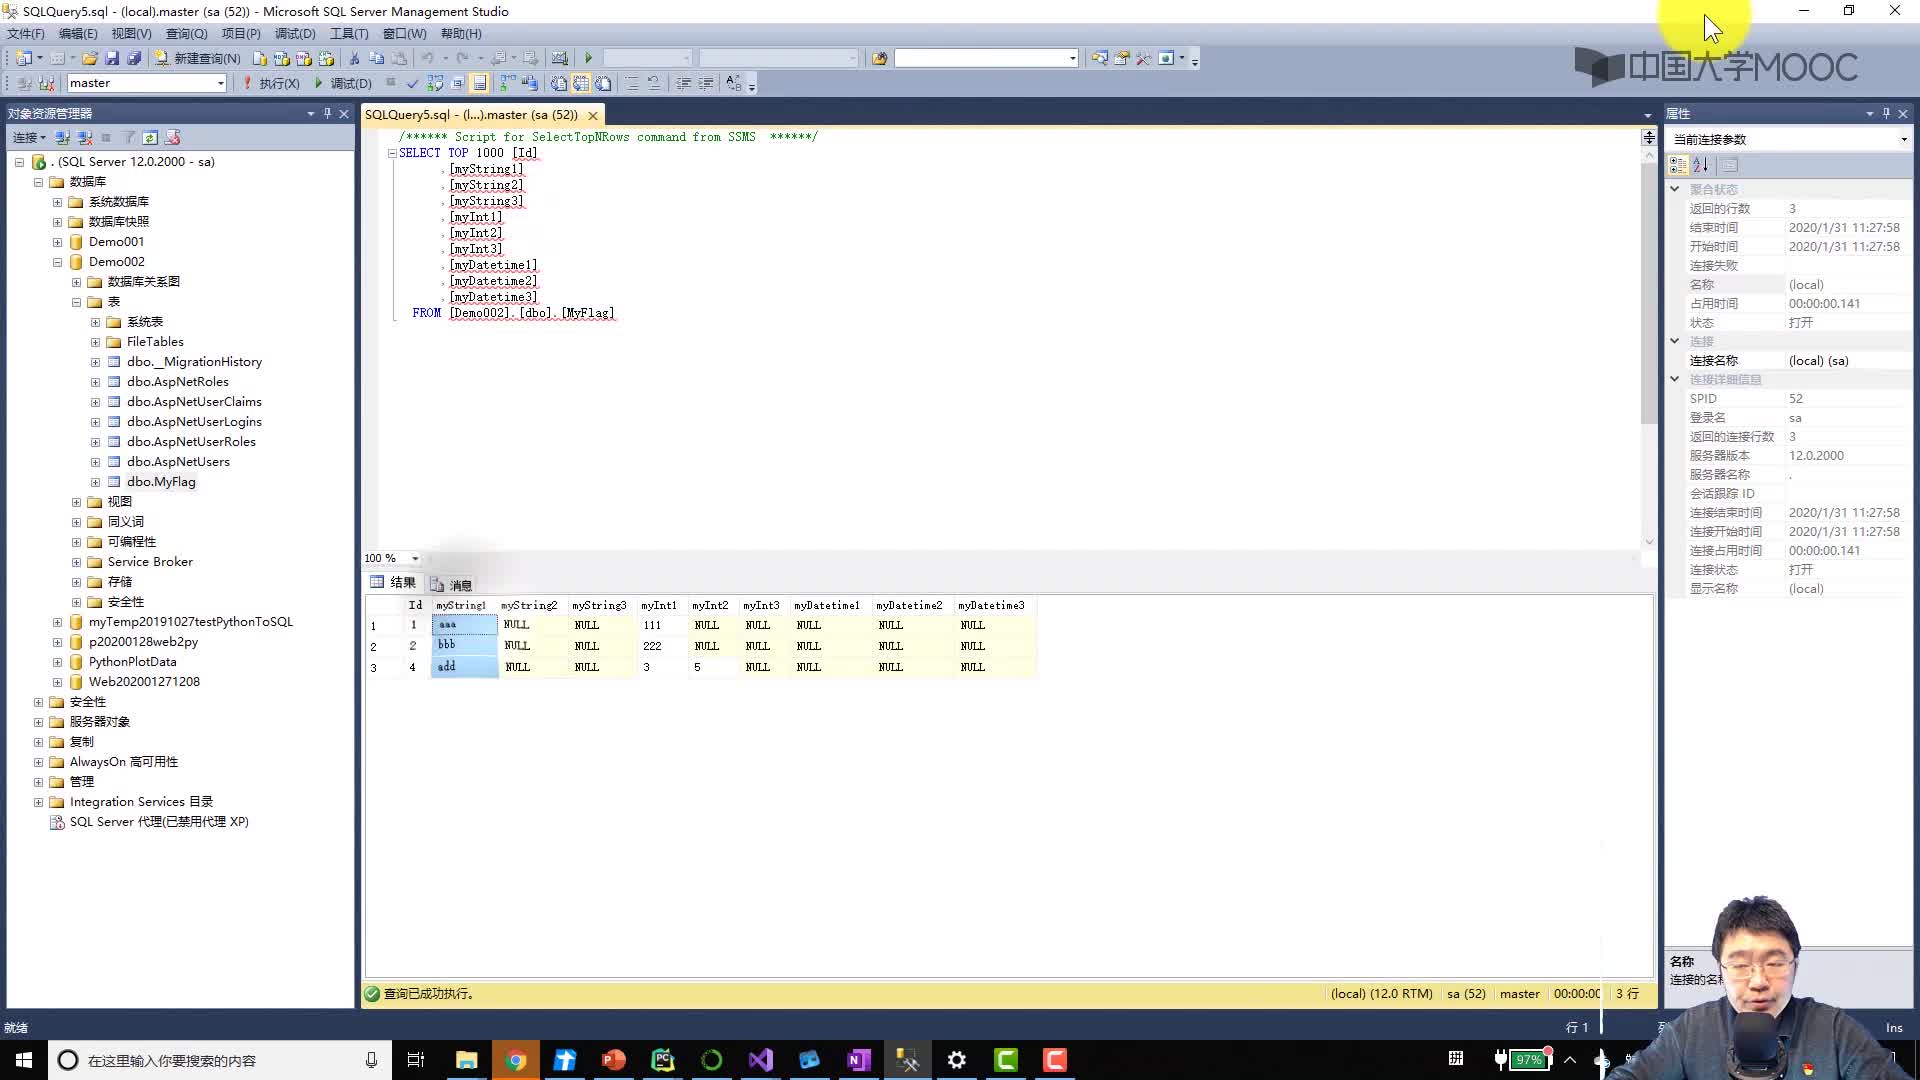1920x1080 pixels.
Task: Toggle the IntelliSense Enabled button
Action: 479,83
